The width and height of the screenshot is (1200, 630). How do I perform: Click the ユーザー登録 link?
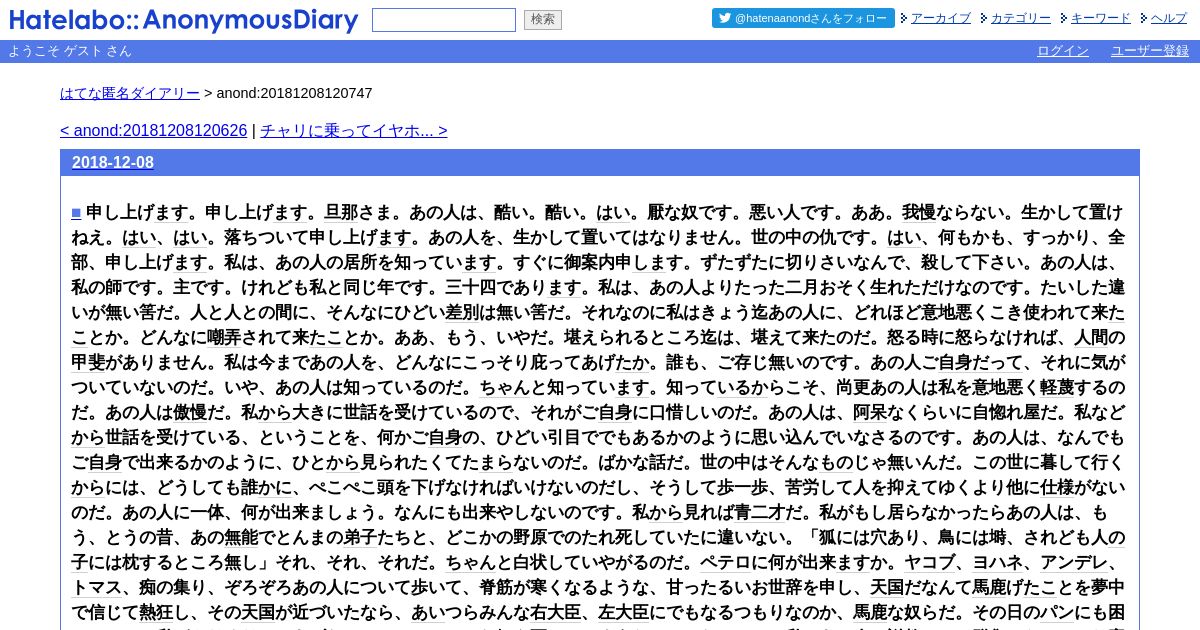tap(1150, 51)
